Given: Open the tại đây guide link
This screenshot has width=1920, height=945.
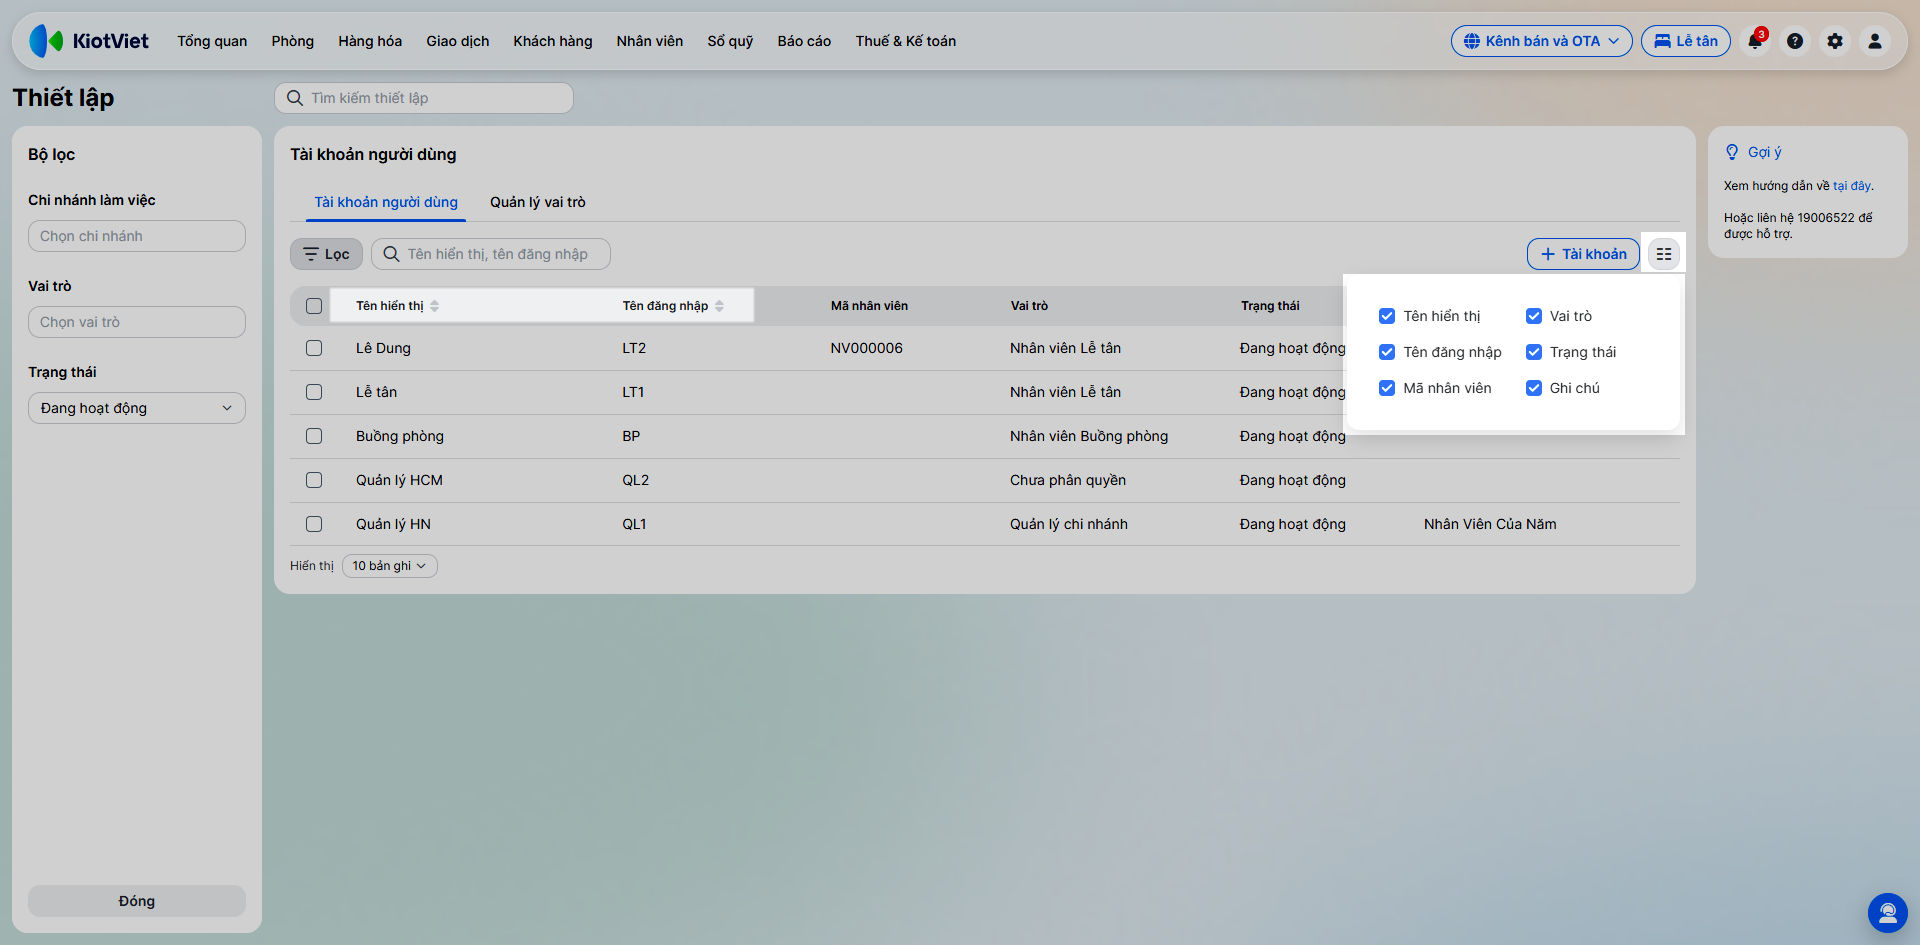Looking at the screenshot, I should pyautogui.click(x=1852, y=186).
